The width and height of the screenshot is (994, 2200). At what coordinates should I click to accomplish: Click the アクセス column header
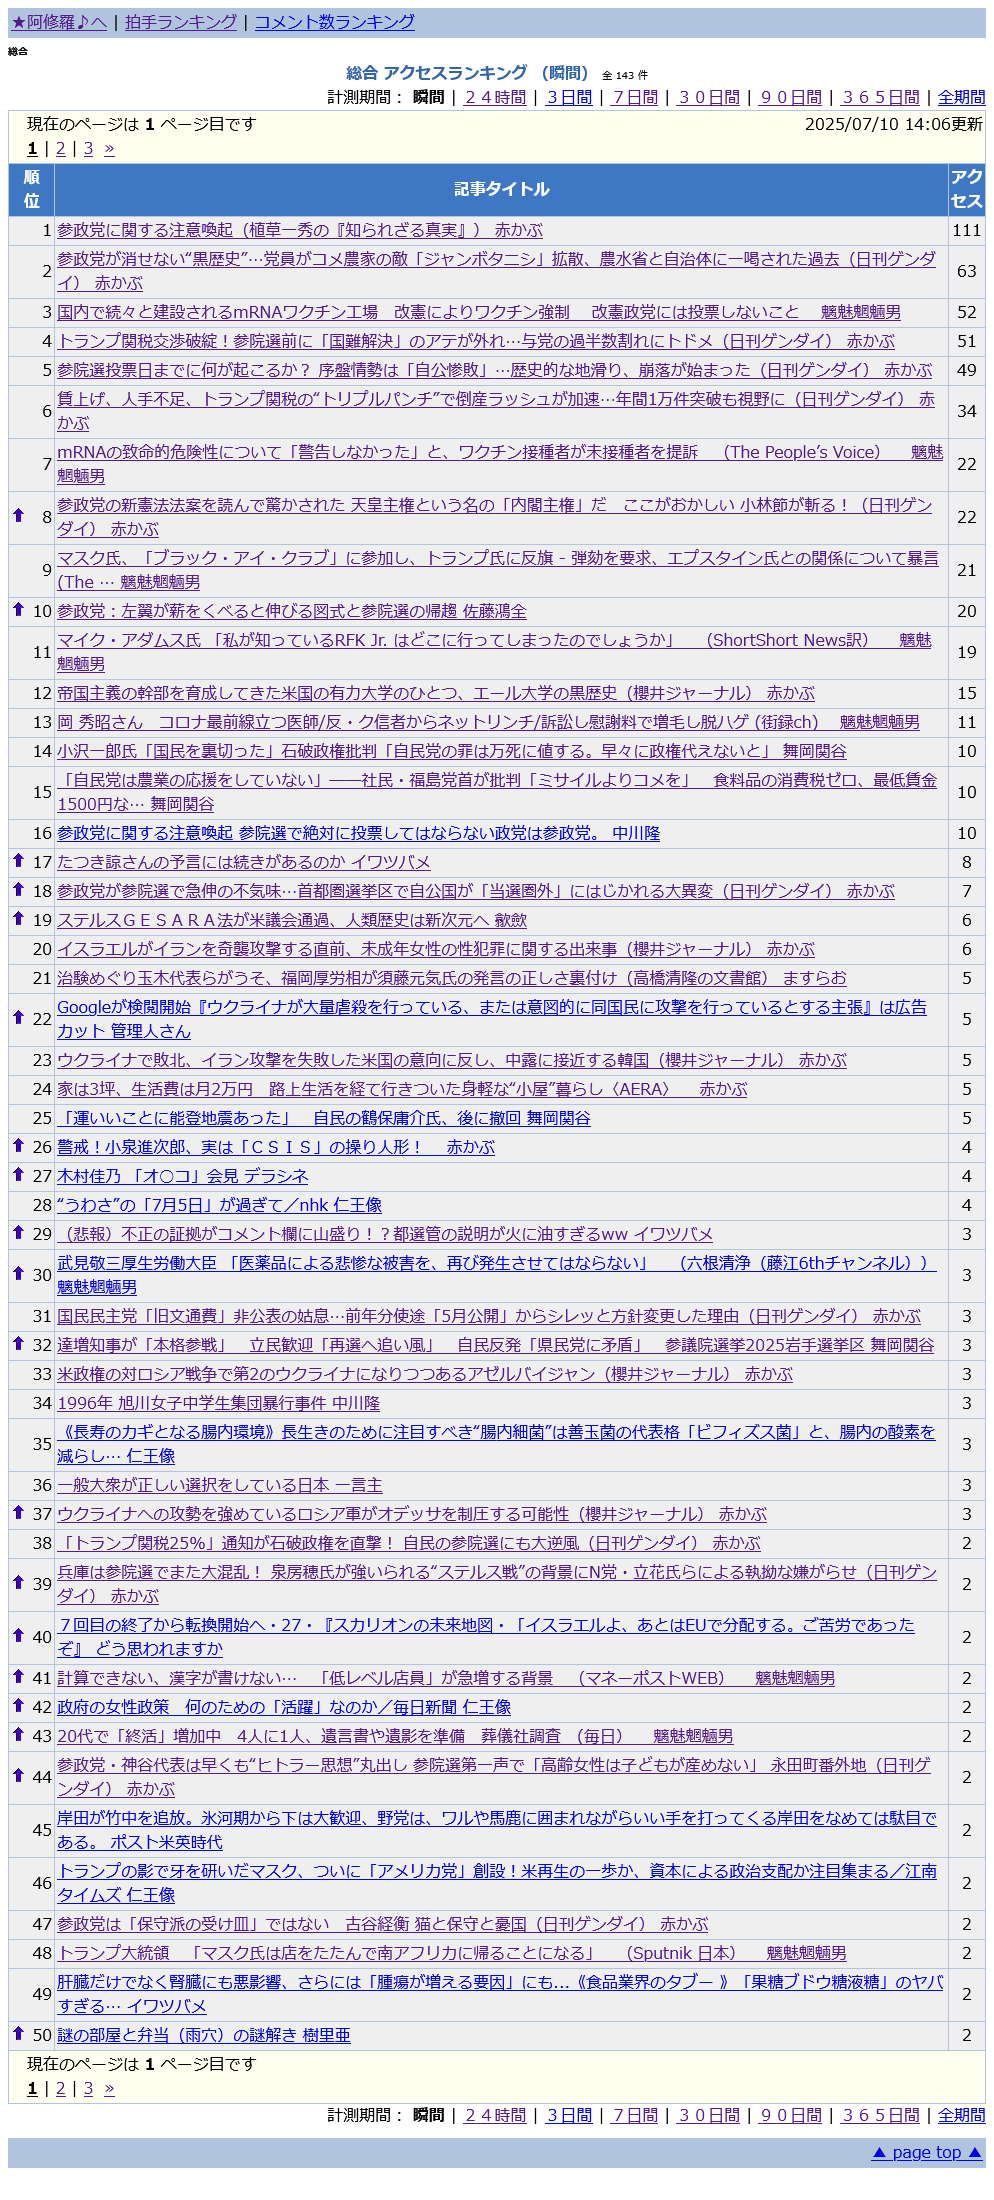(967, 189)
